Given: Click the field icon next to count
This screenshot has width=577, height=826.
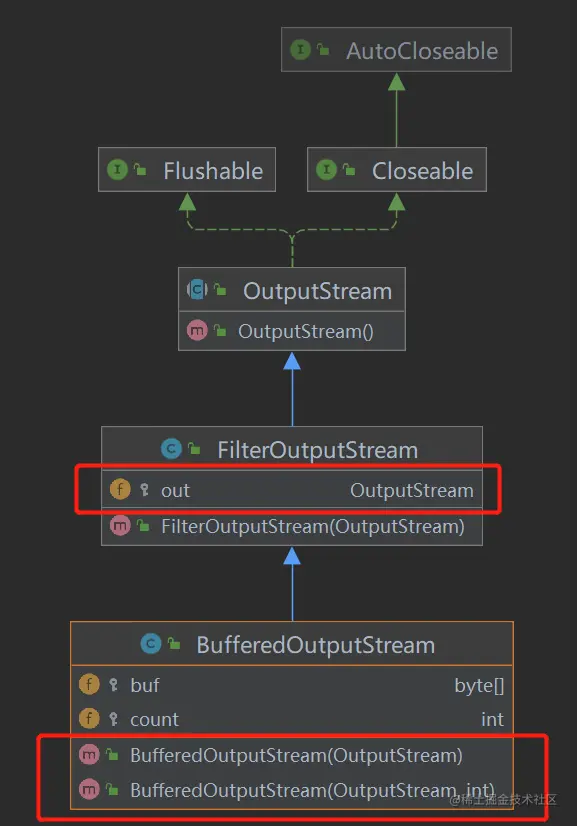Looking at the screenshot, I should pos(89,718).
